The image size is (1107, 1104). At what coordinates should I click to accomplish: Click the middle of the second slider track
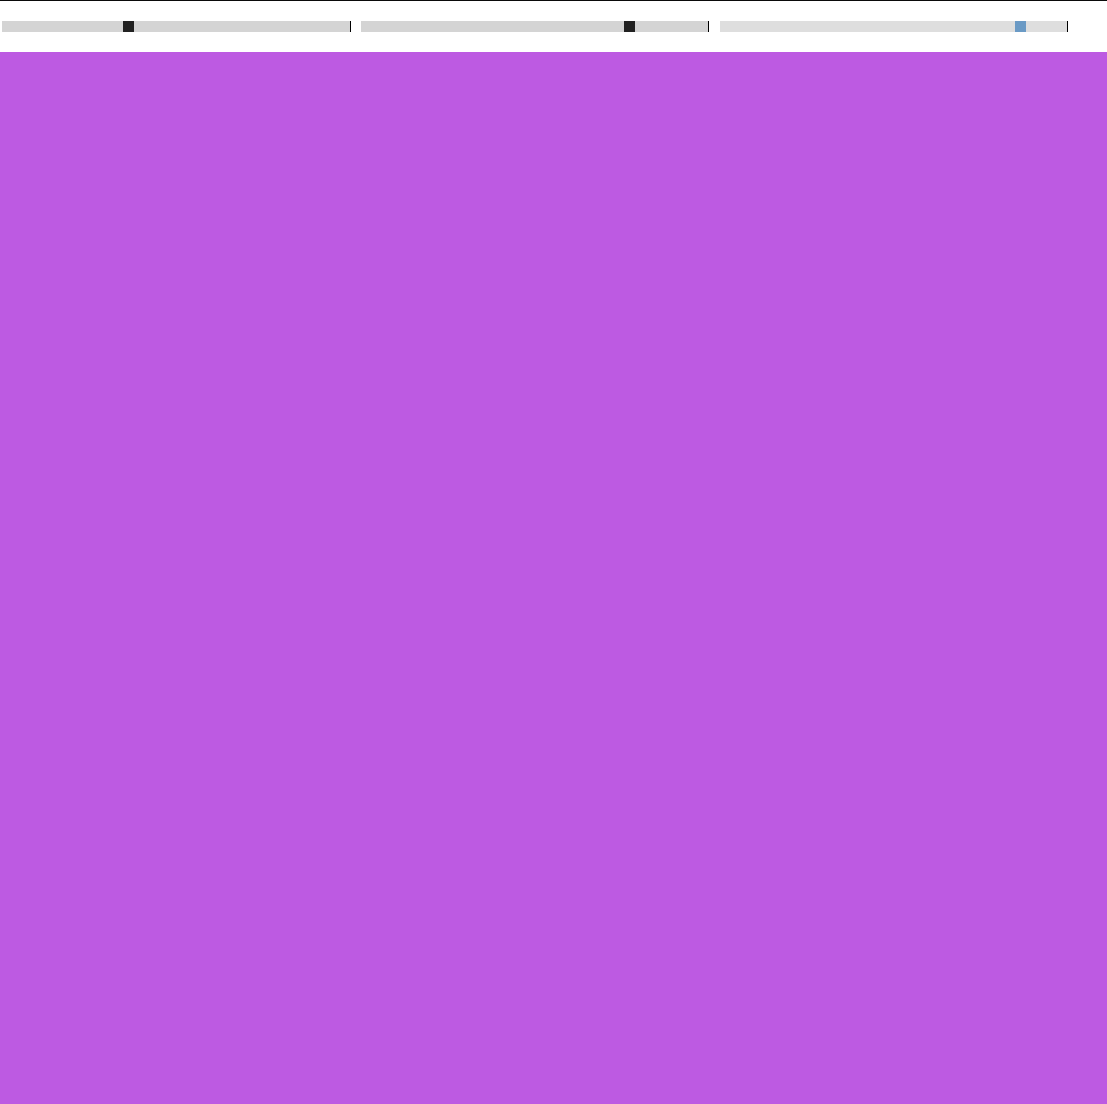[x=533, y=27]
